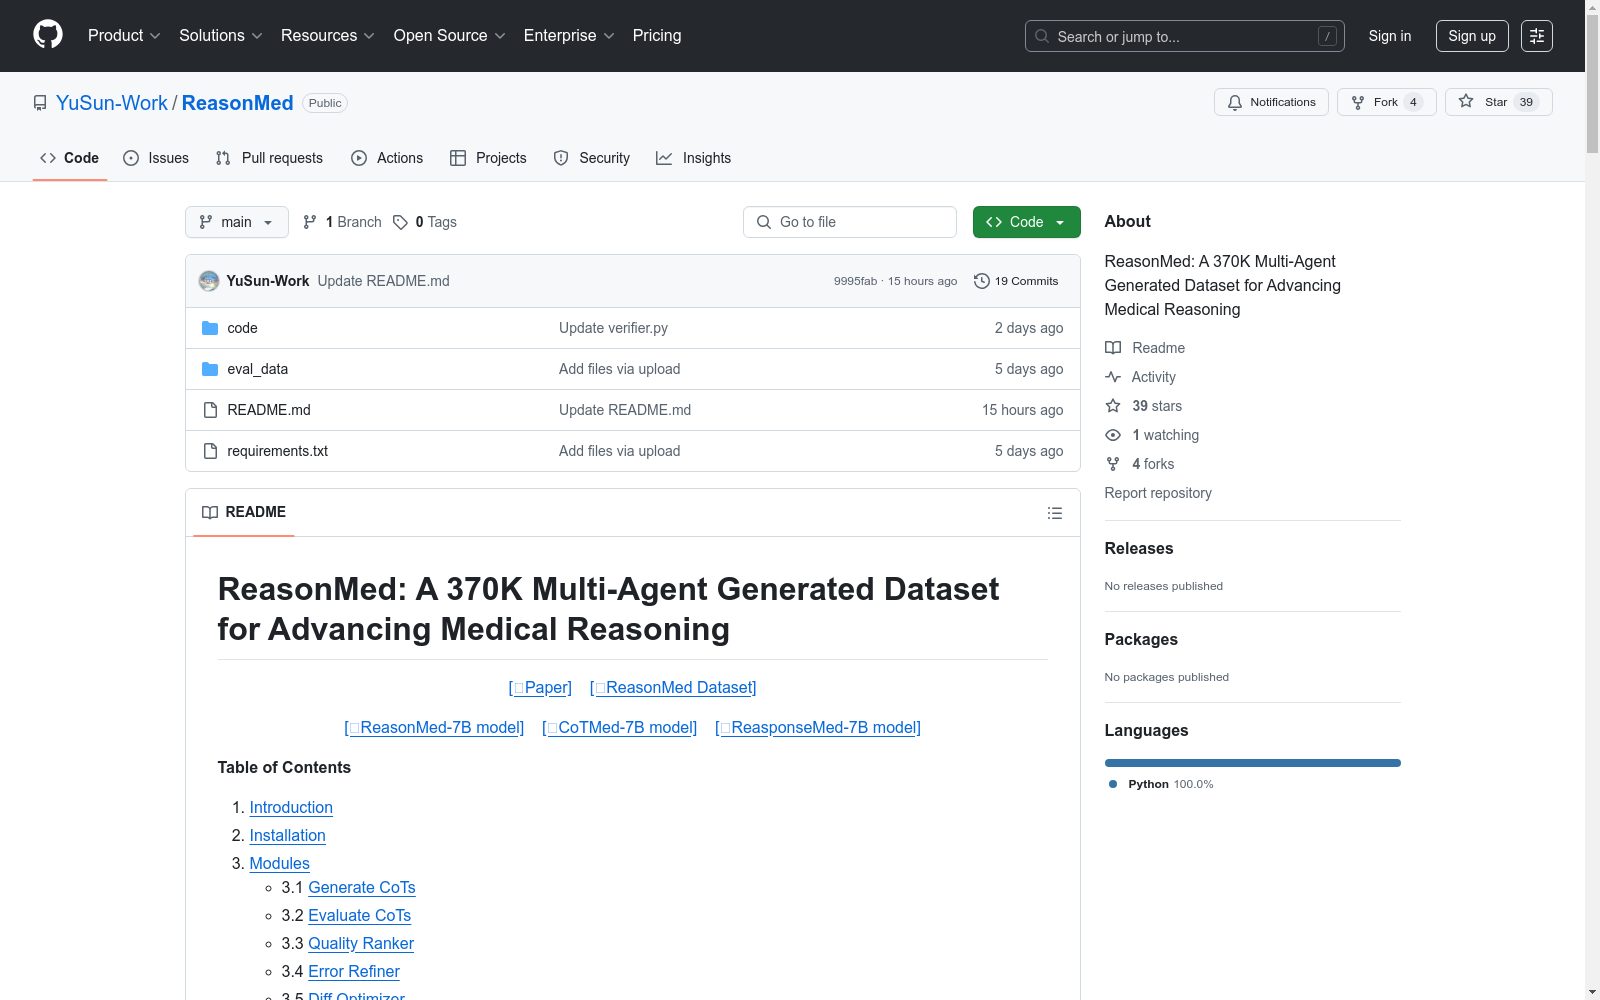Open the requirements.txt file
1600x1000 pixels.
point(278,451)
